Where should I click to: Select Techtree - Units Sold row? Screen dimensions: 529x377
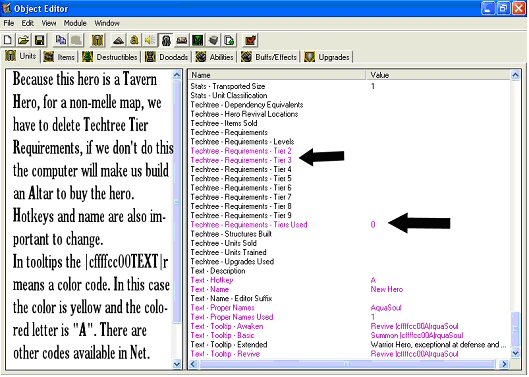(350, 243)
